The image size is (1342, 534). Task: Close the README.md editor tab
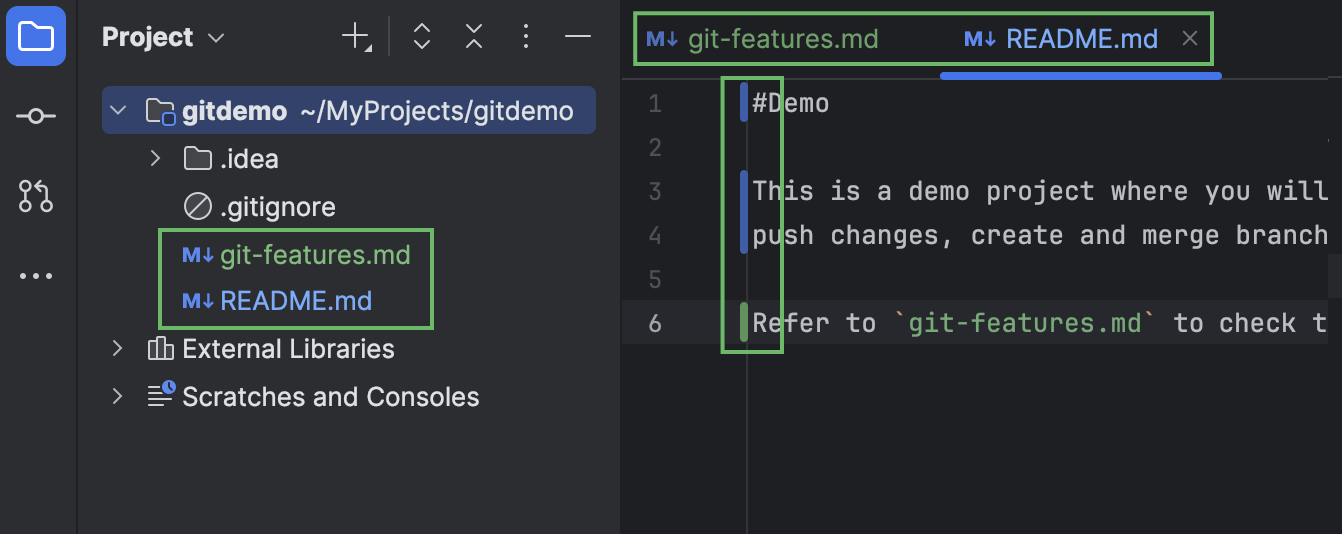1190,39
